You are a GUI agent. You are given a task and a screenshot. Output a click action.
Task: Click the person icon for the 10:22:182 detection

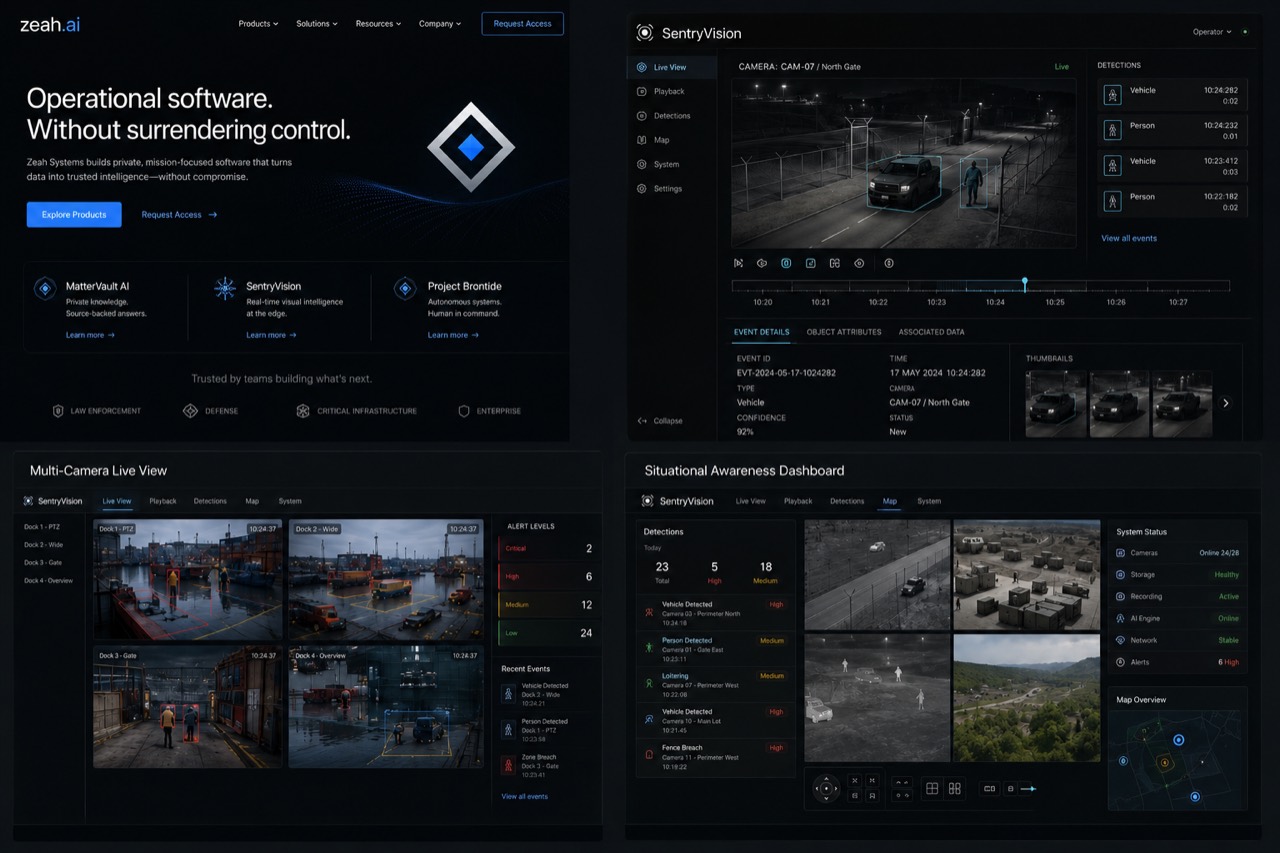(x=1112, y=201)
